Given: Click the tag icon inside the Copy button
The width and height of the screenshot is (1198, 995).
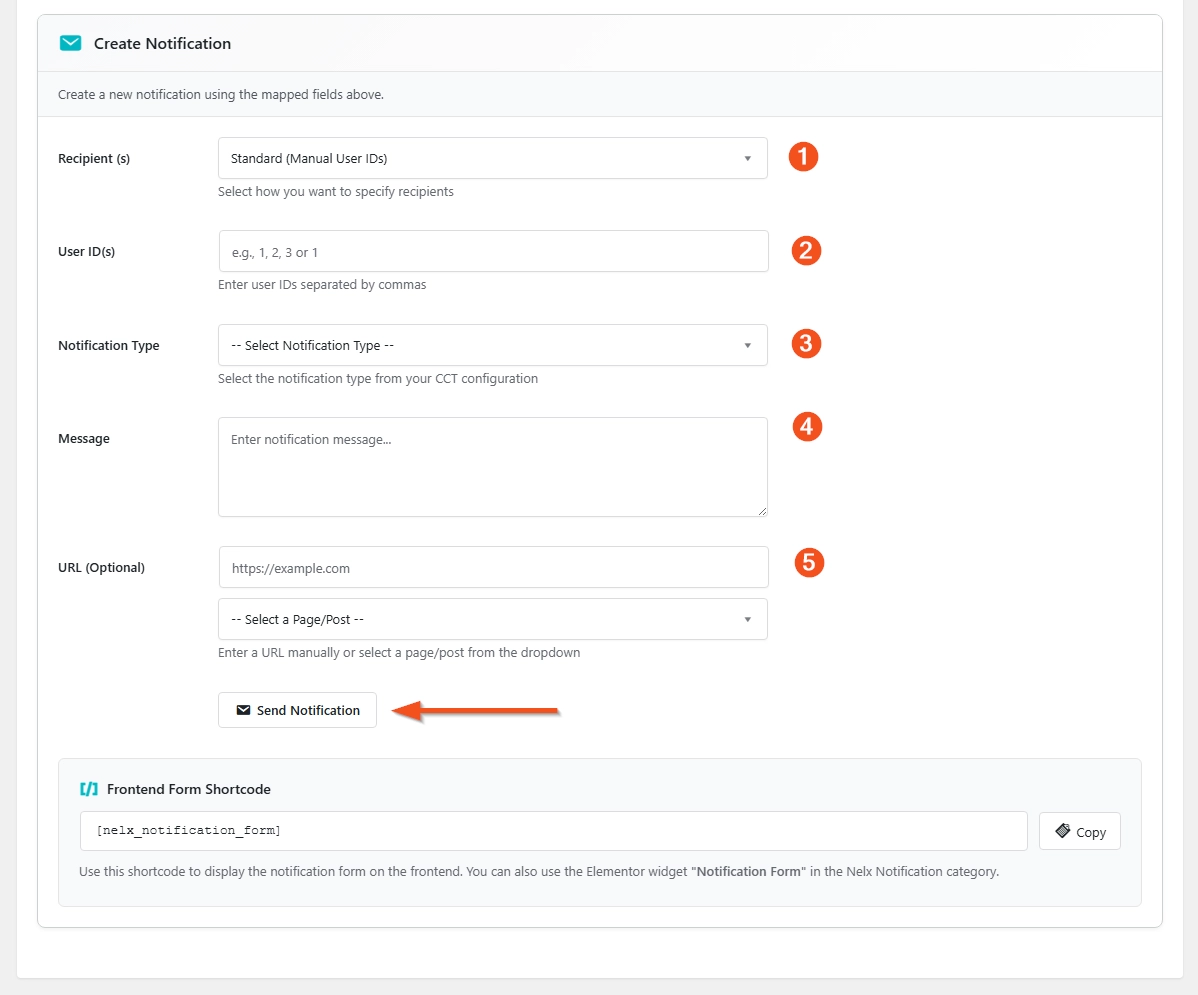Looking at the screenshot, I should (x=1063, y=831).
